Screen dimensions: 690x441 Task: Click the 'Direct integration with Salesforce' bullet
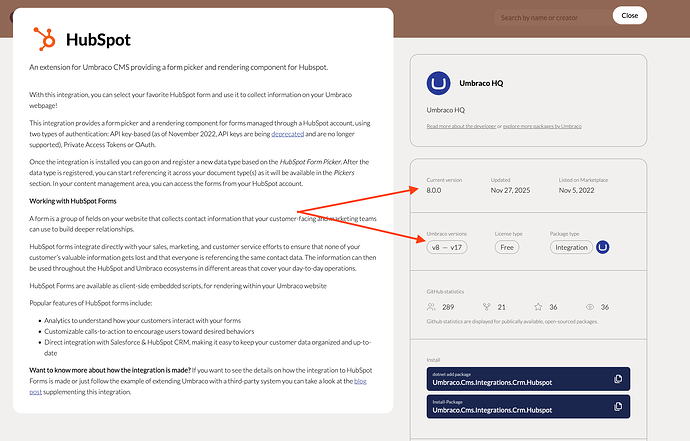[207, 347]
